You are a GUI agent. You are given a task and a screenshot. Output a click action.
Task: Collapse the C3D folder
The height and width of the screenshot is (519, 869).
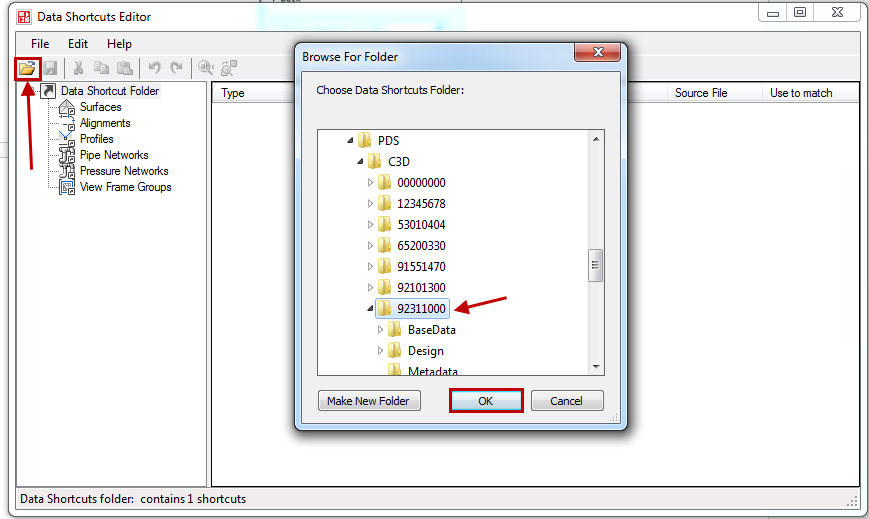coord(360,162)
